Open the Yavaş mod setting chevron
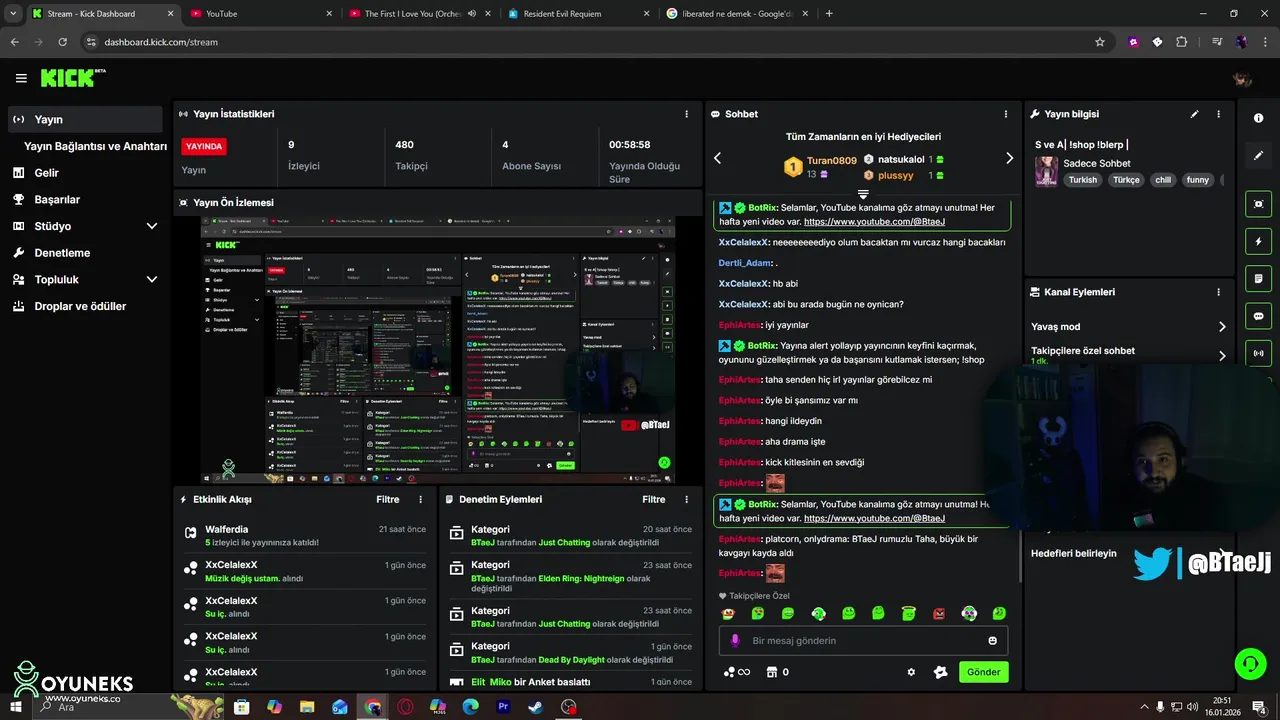The width and height of the screenshot is (1280, 720). click(x=1222, y=327)
